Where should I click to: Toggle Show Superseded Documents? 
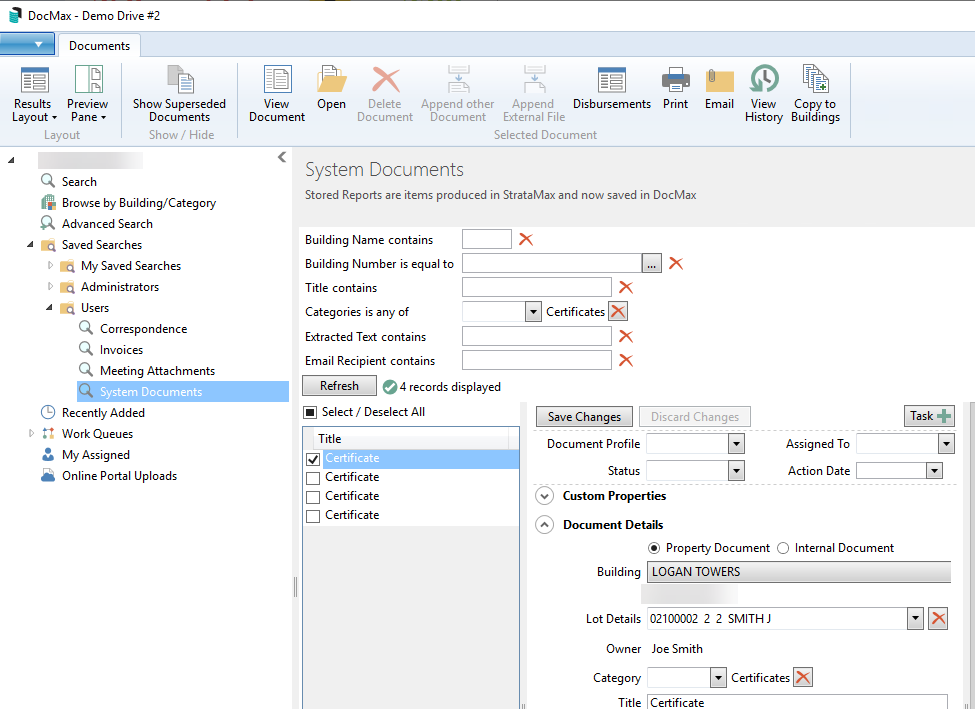coord(179,94)
